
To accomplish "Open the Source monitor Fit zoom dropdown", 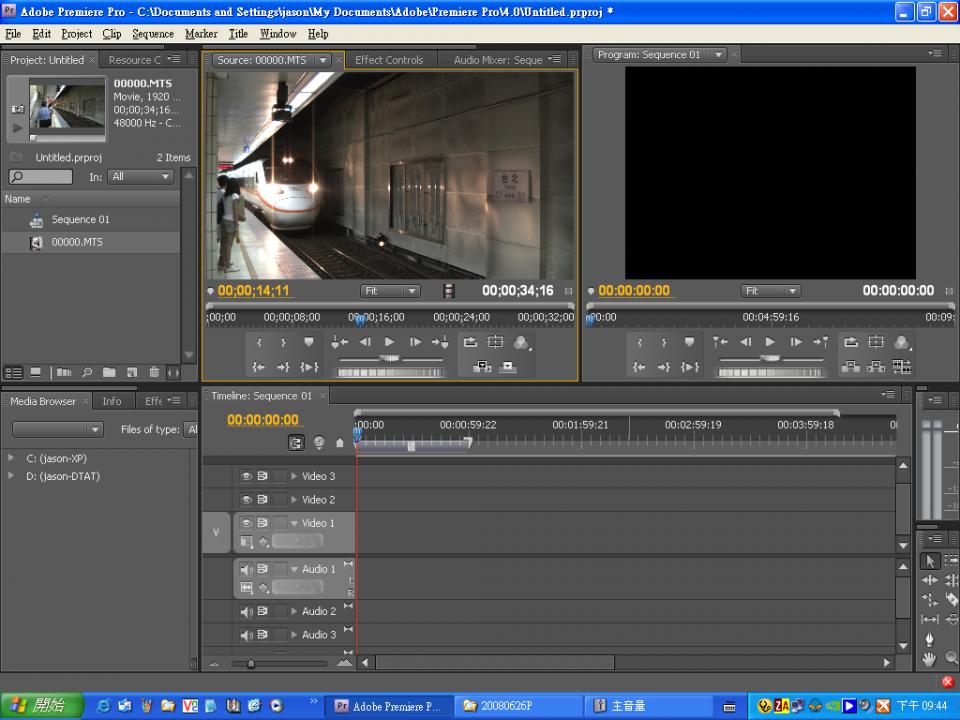I will [x=390, y=291].
